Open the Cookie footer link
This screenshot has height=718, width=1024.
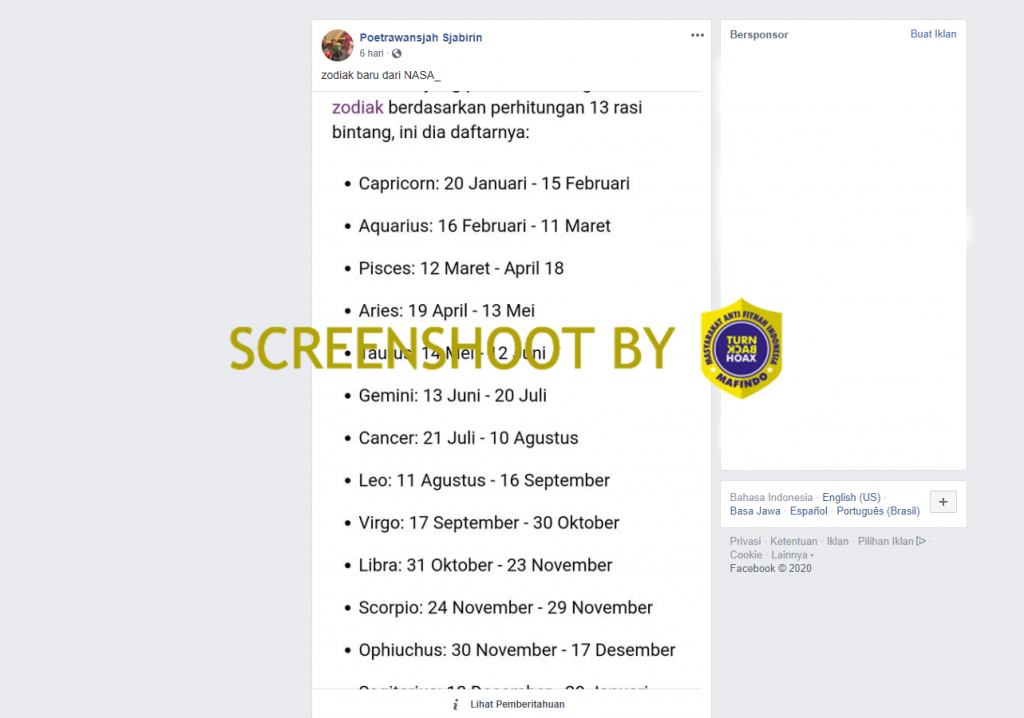pos(746,555)
